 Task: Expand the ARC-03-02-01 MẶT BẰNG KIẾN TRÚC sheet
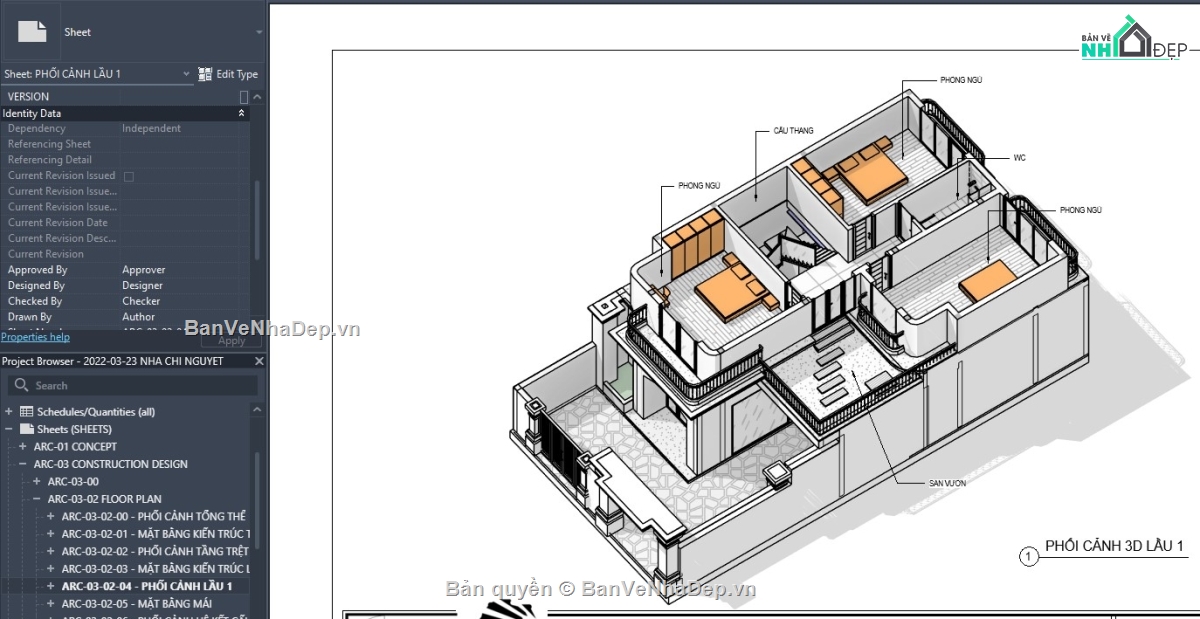pyautogui.click(x=51, y=534)
